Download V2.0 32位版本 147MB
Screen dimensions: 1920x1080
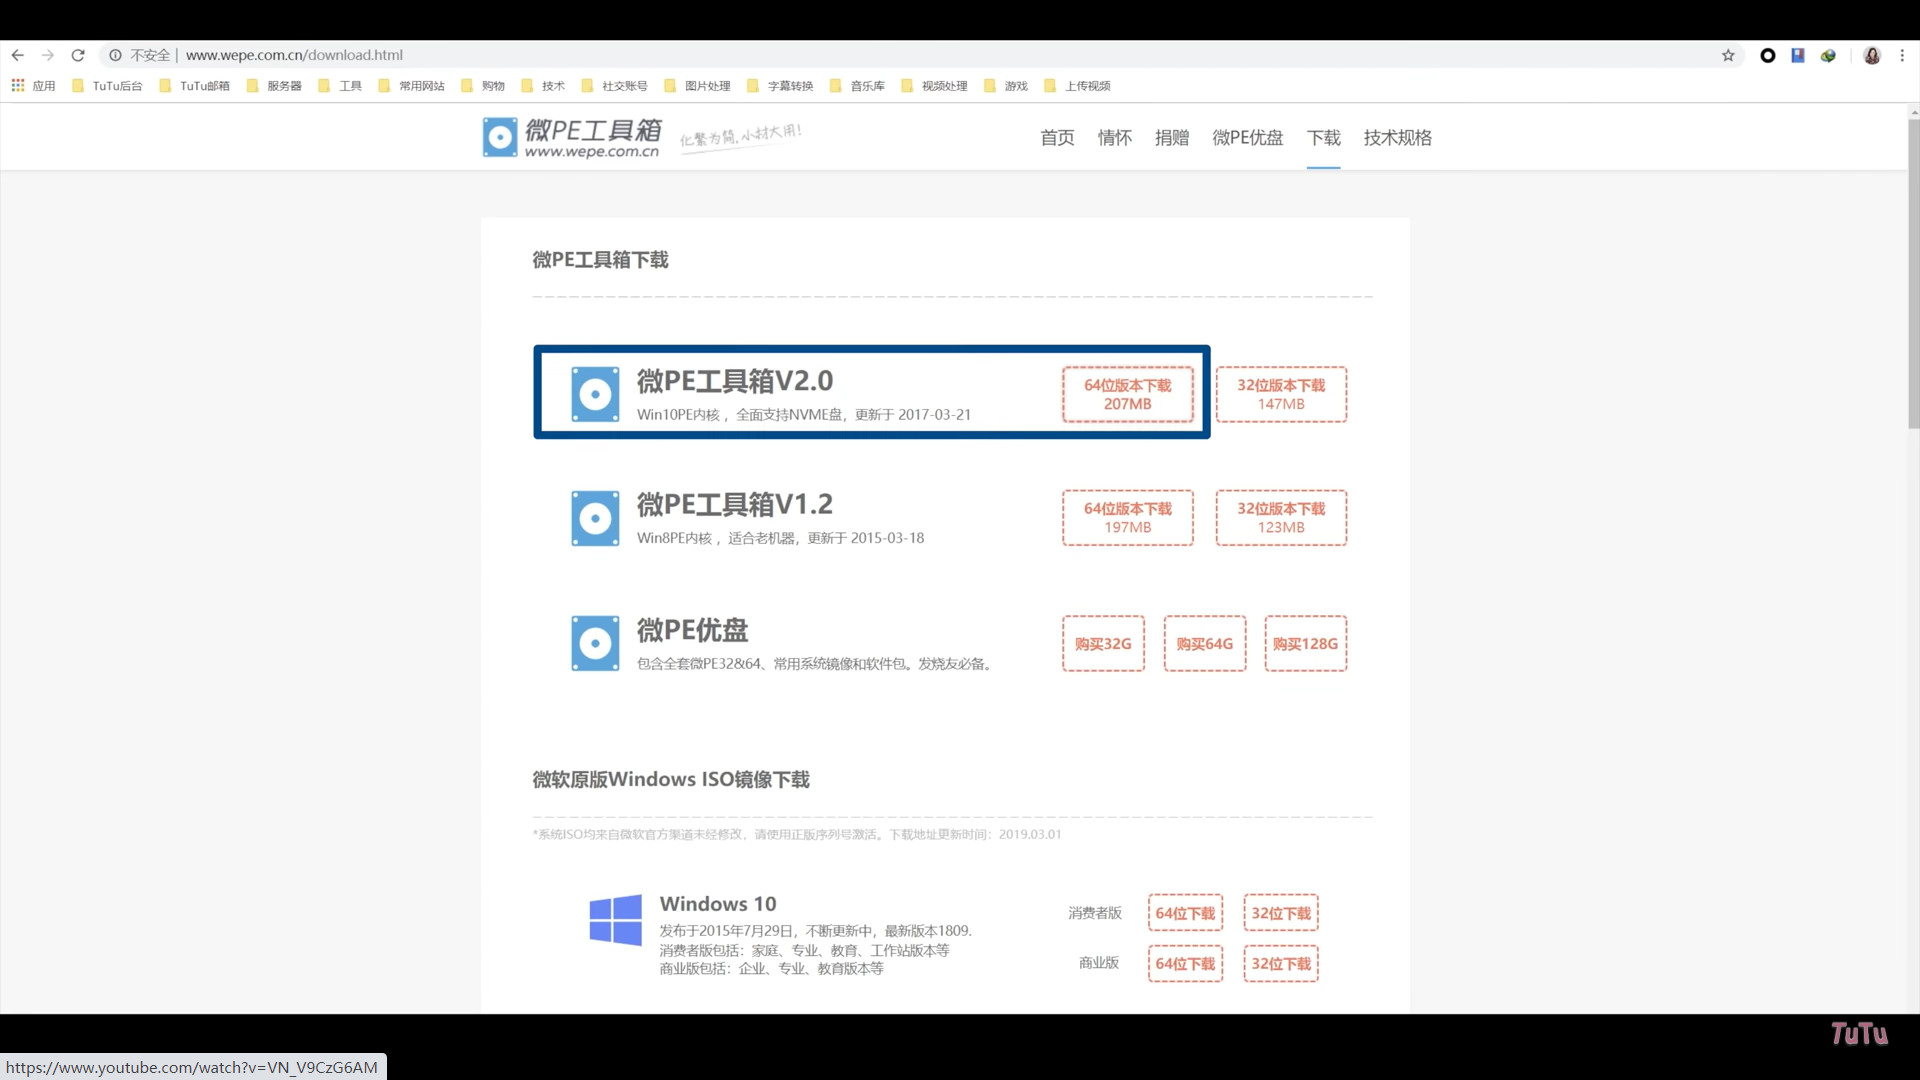click(1281, 394)
